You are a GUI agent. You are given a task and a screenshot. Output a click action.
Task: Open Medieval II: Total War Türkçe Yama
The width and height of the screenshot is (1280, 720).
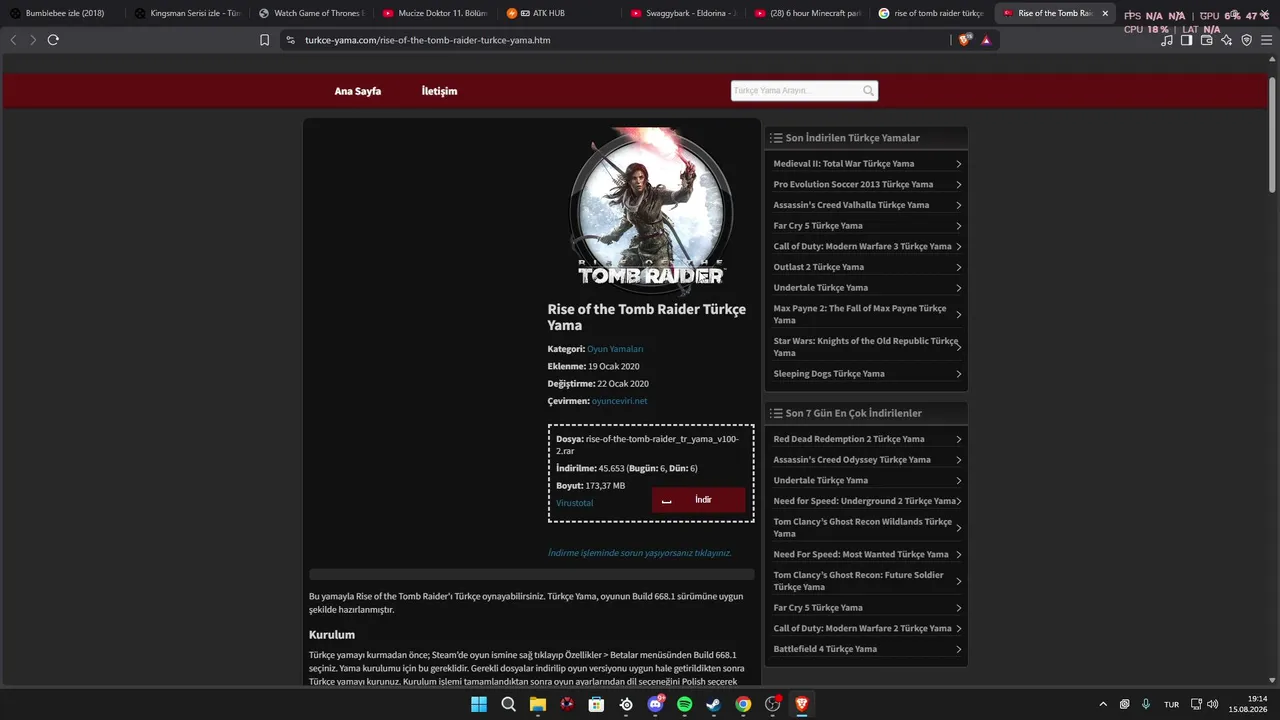[x=843, y=164]
